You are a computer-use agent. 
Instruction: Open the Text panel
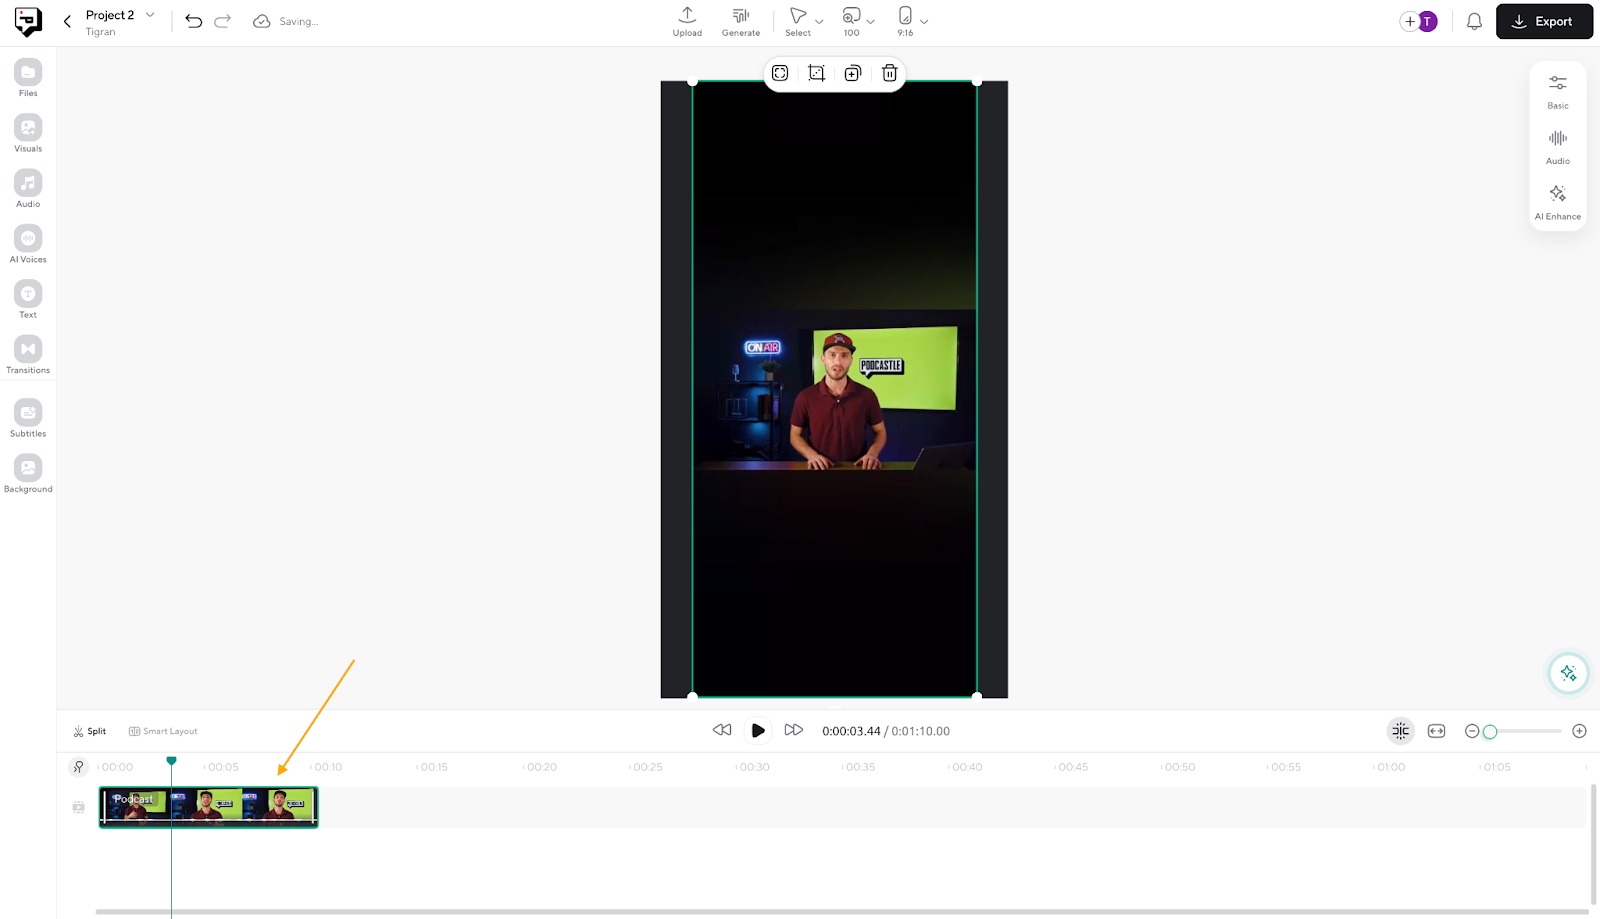(x=28, y=299)
